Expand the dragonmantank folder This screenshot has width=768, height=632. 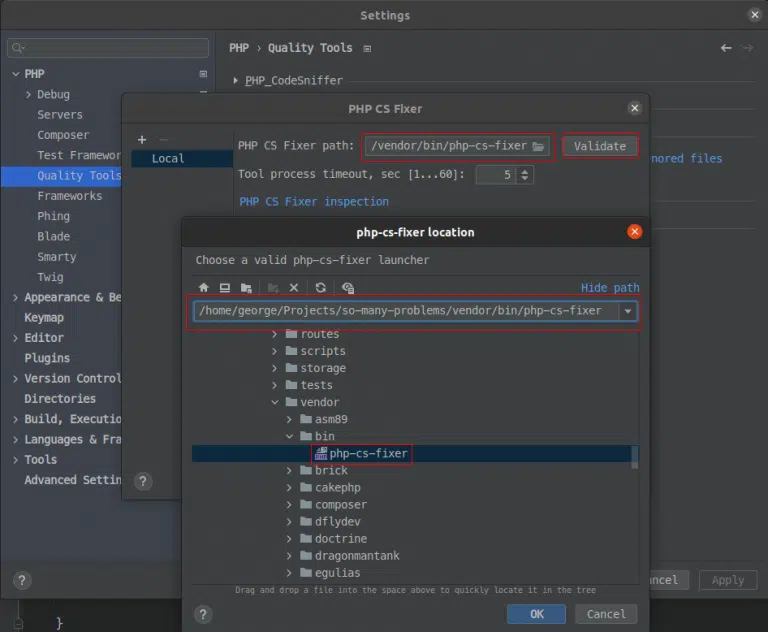[x=289, y=556]
